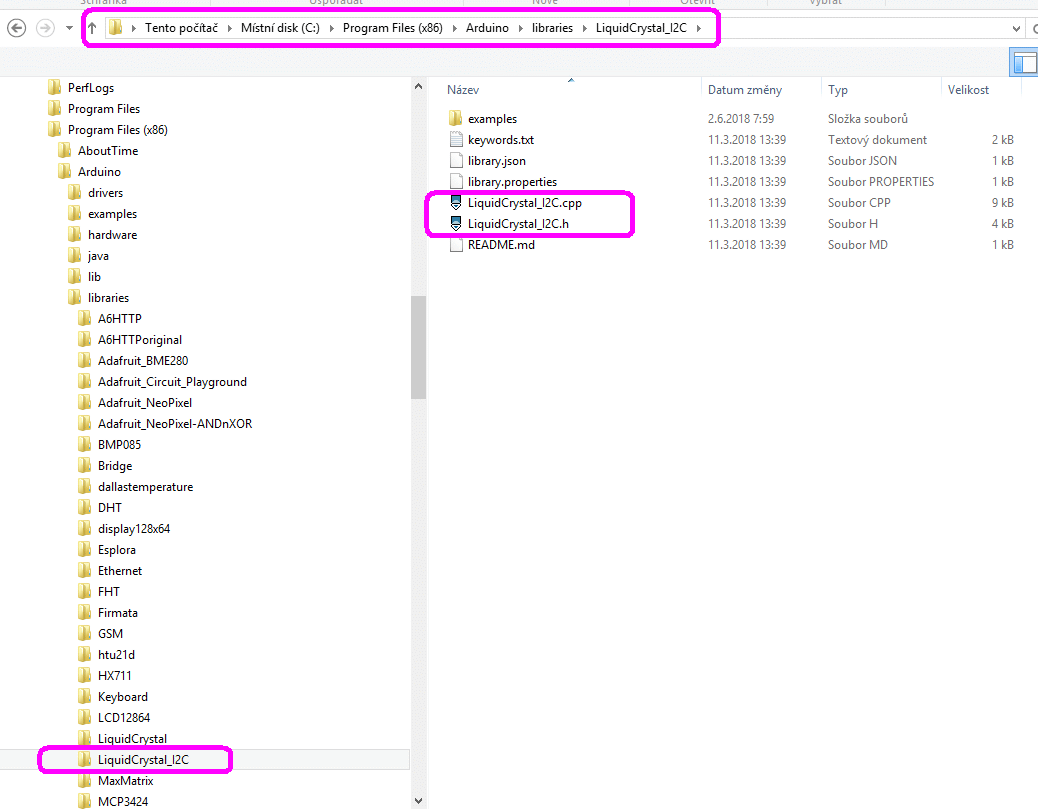The height and width of the screenshot is (809, 1038).
Task: Select the hardware folder under Arduino
Action: [112, 235]
